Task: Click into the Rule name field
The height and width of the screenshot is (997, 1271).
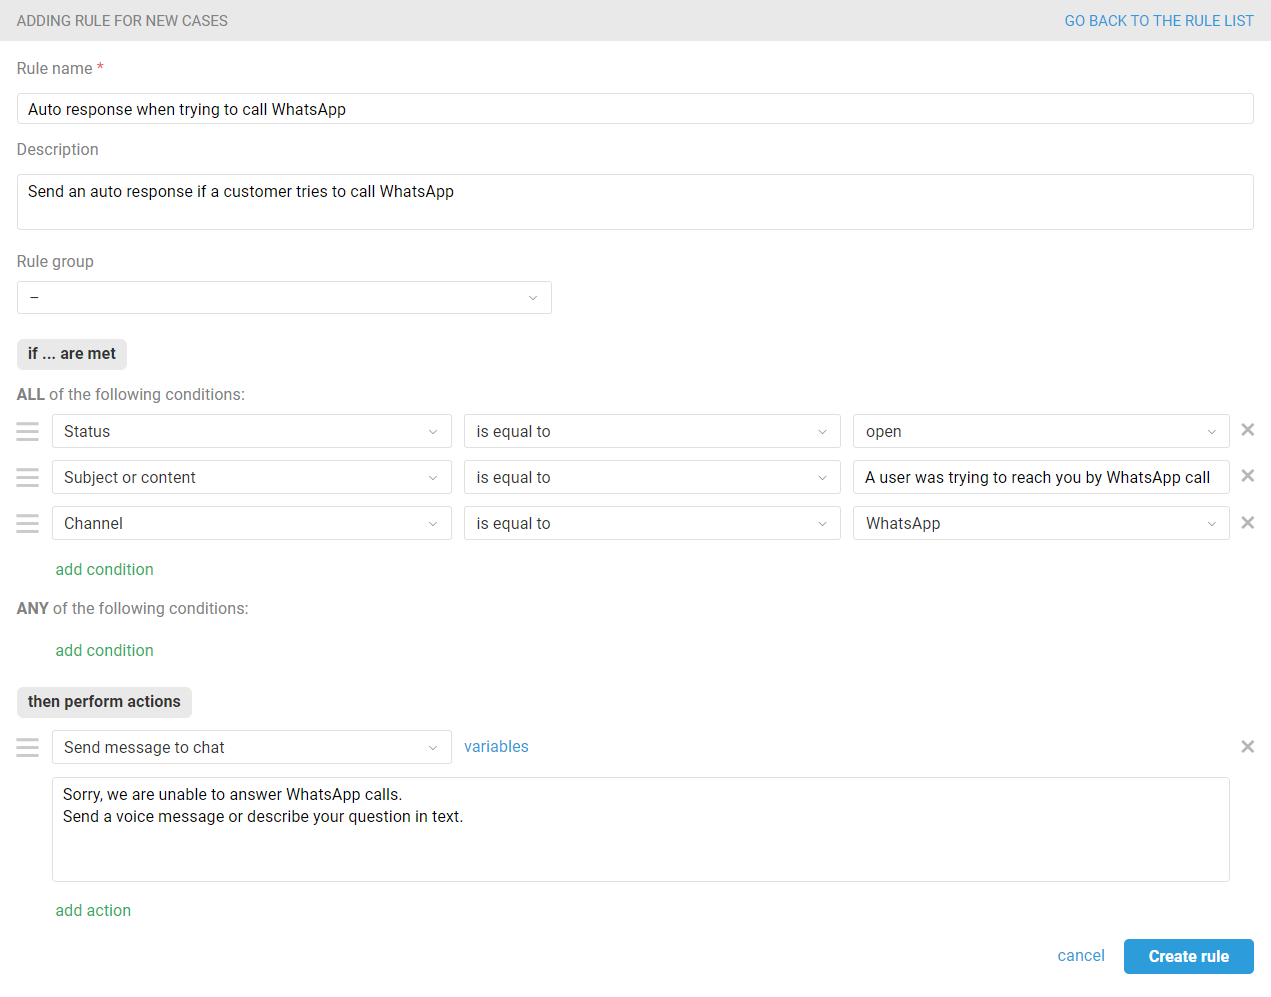Action: 635,109
